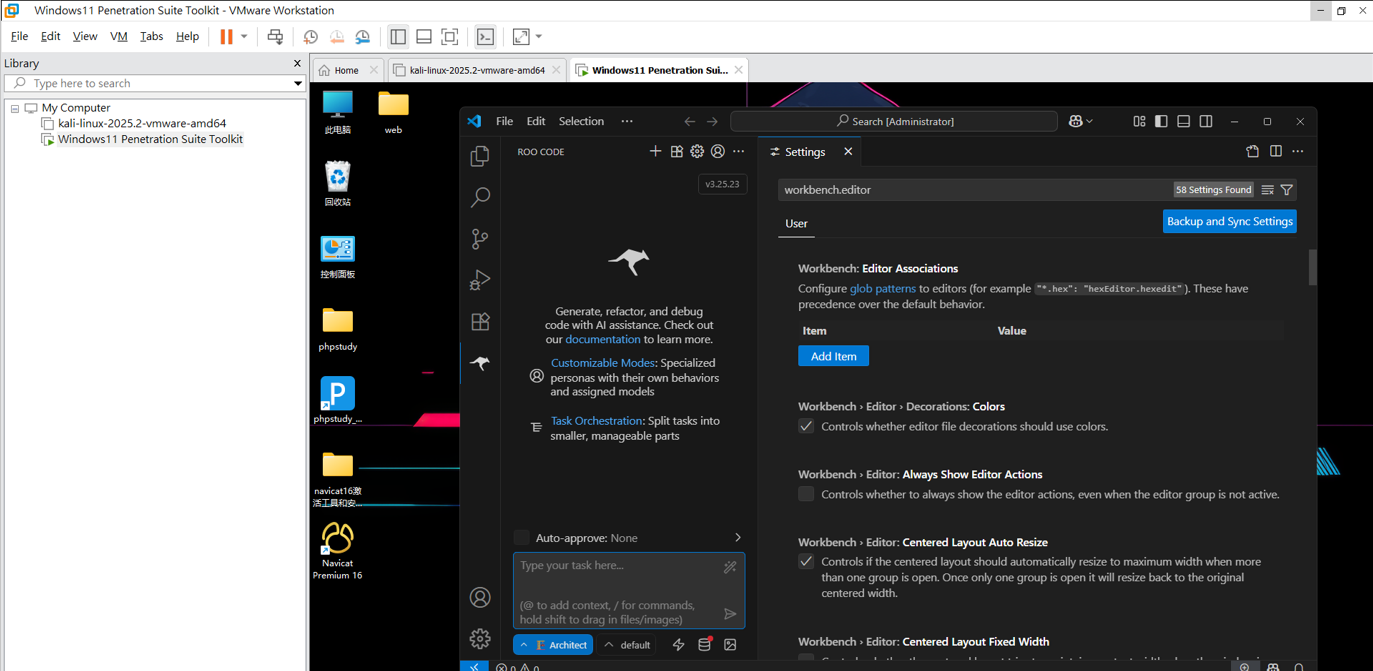Open the Search view in activity bar
1373x671 pixels.
pos(480,197)
